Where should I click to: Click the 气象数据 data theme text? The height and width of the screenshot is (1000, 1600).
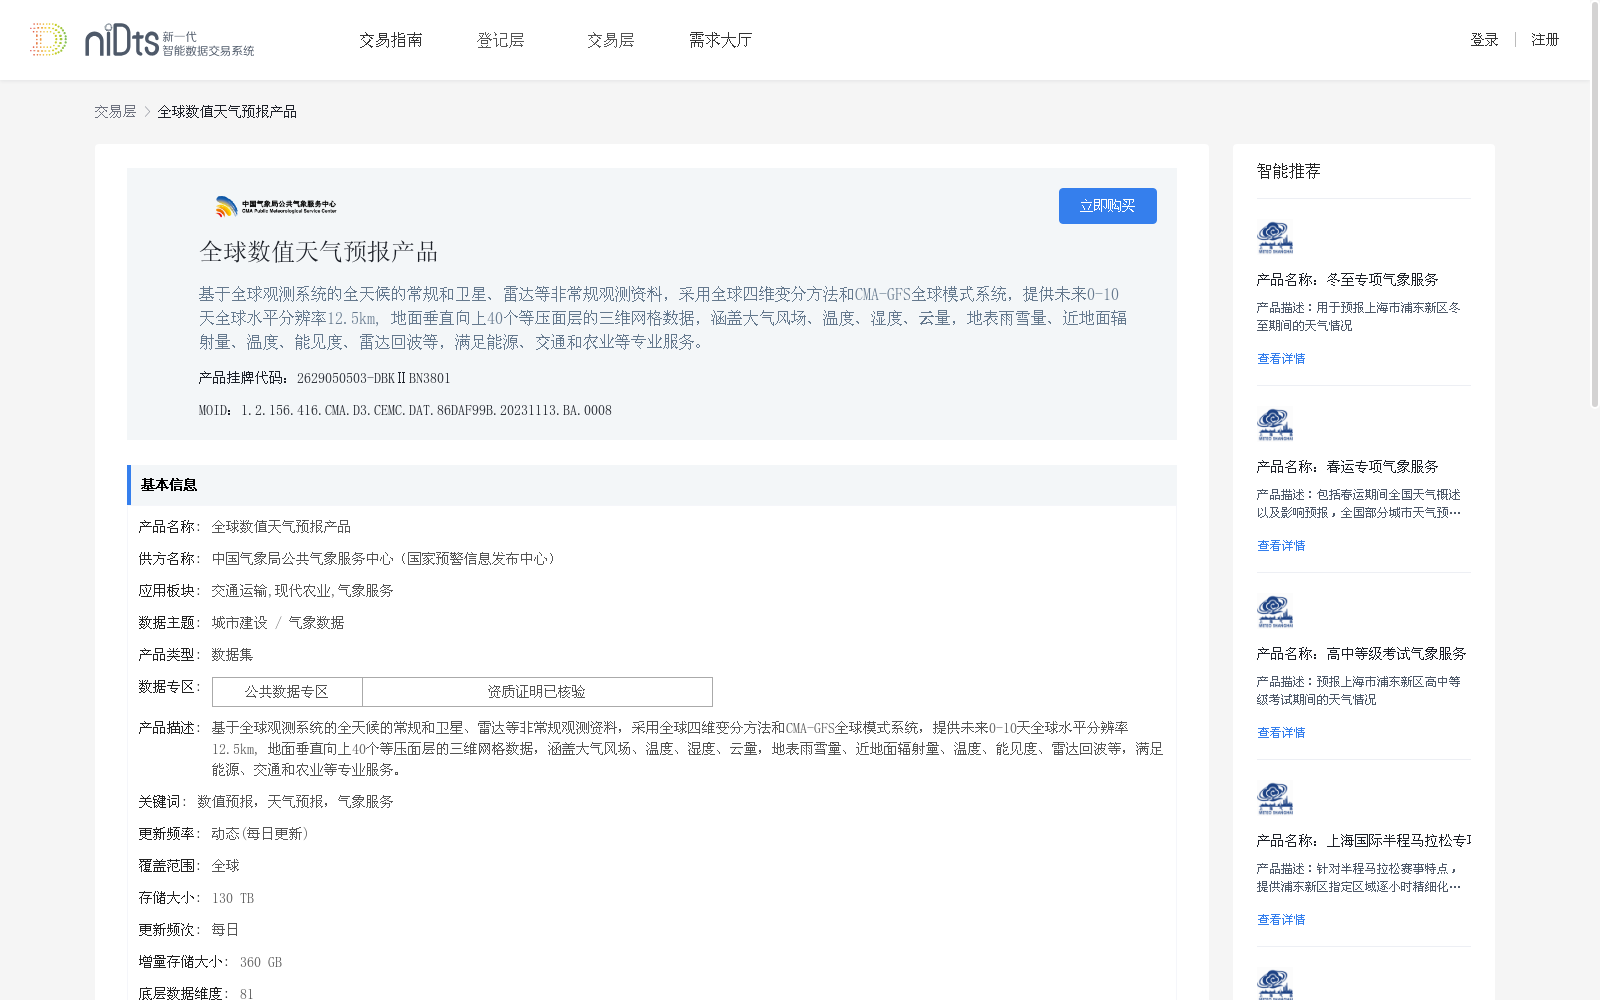(316, 623)
